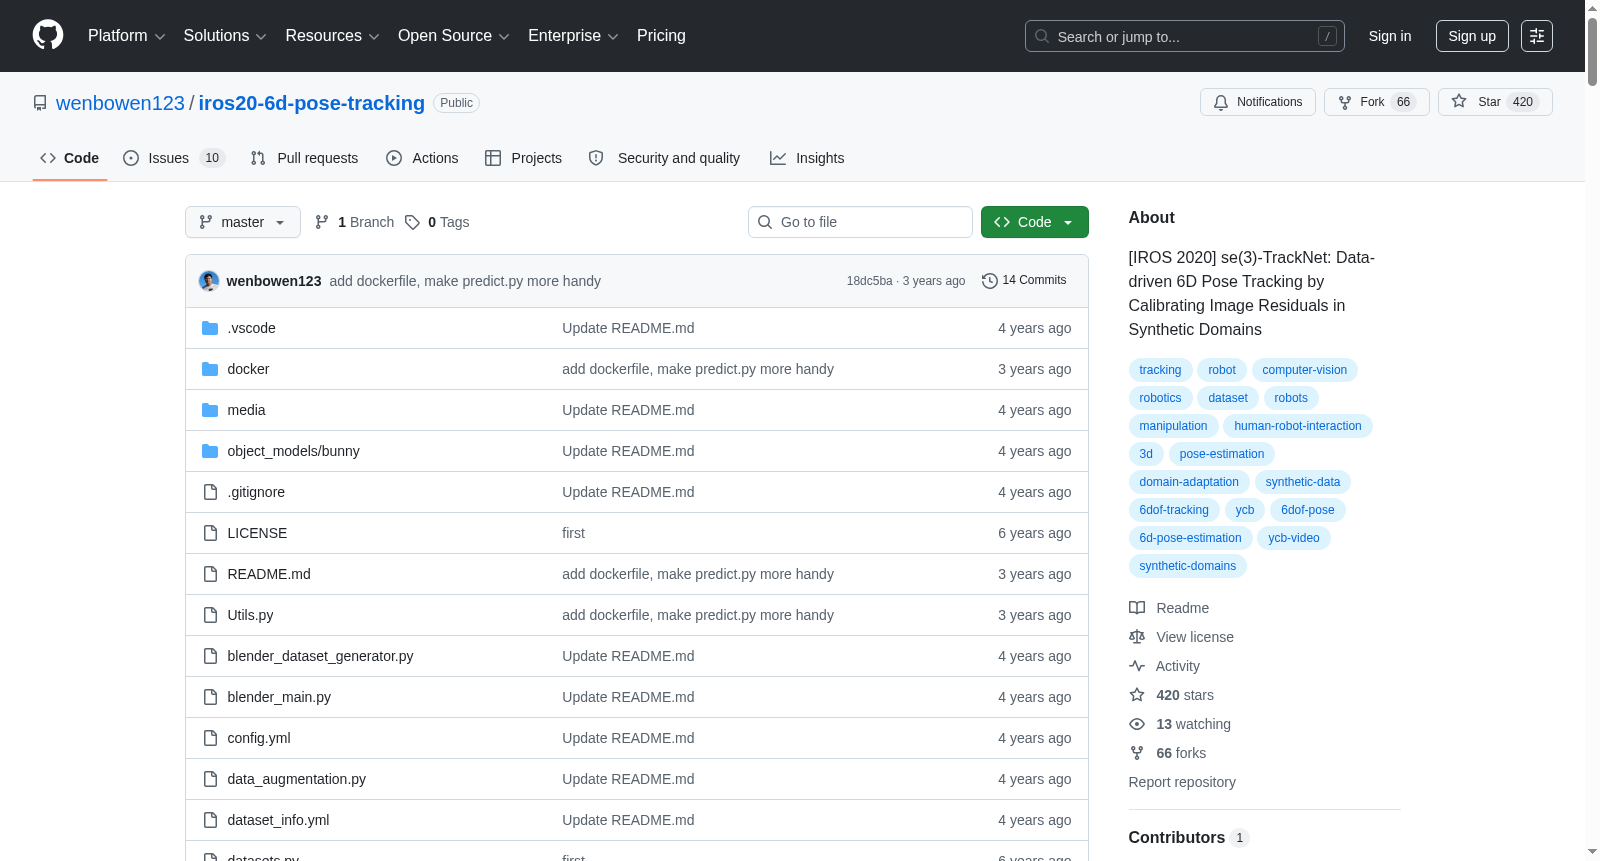Screen dimensions: 1600x861
Task: Open the README.md file
Action: [269, 574]
